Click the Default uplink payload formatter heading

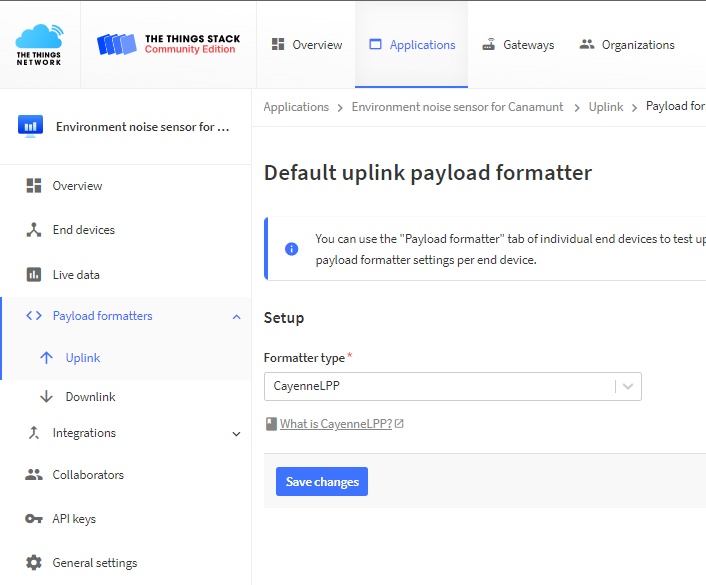[428, 173]
